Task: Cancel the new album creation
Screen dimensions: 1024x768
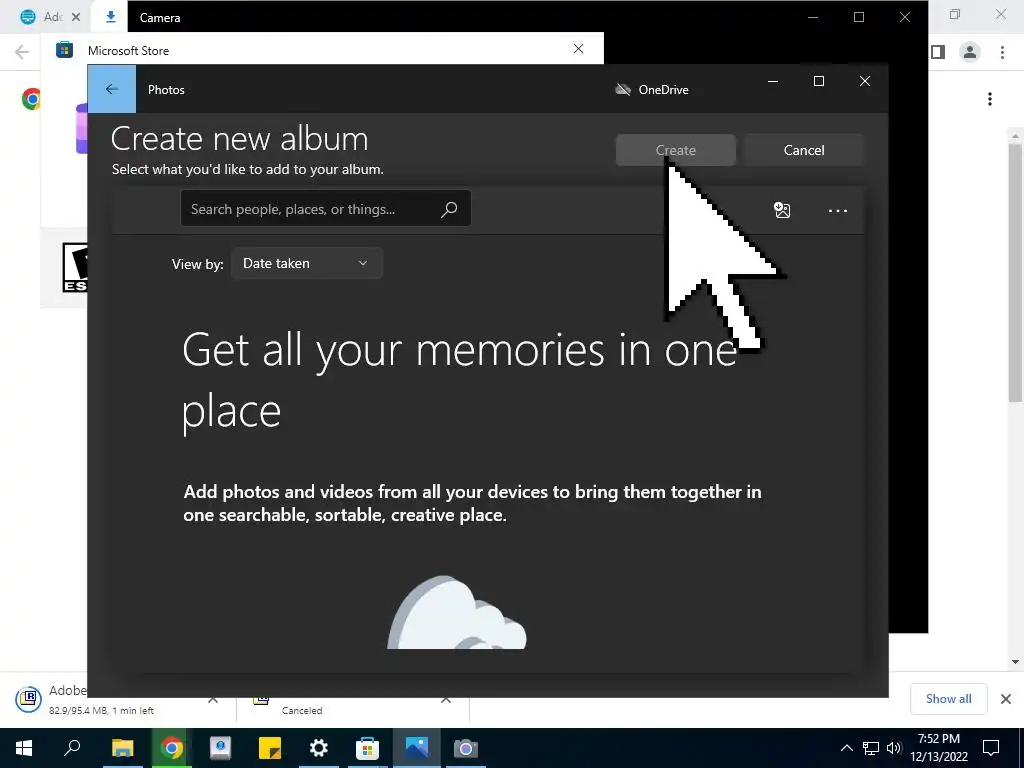Action: click(804, 150)
